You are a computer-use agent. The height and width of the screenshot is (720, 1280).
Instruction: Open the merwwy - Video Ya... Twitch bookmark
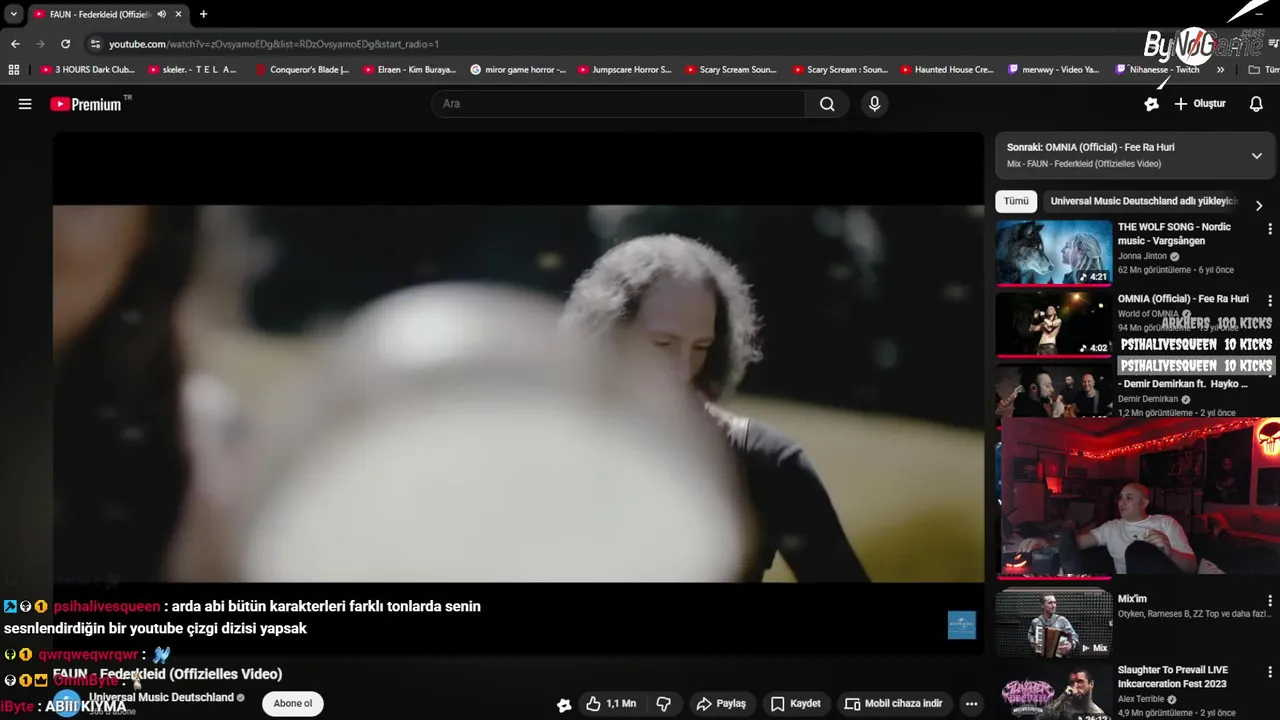(1054, 70)
